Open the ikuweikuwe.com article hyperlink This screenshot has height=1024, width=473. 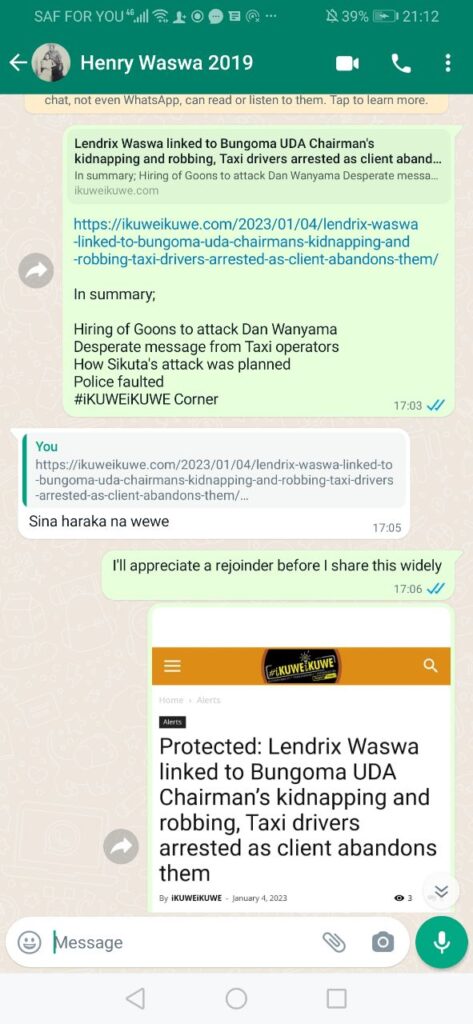coord(256,242)
